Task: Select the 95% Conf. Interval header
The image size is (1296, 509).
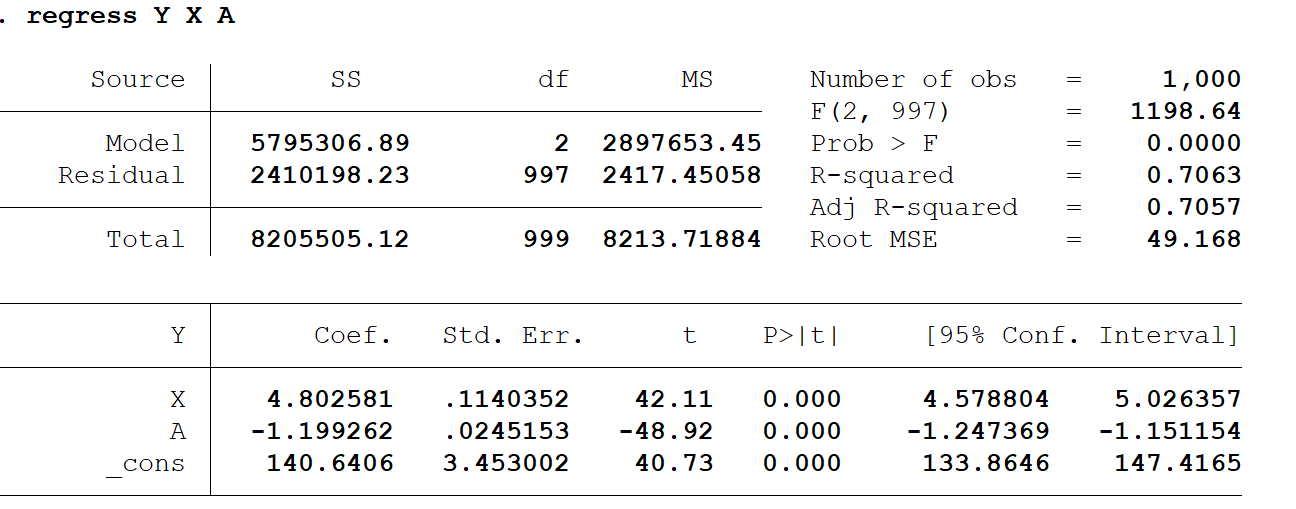Action: pyautogui.click(x=1082, y=336)
